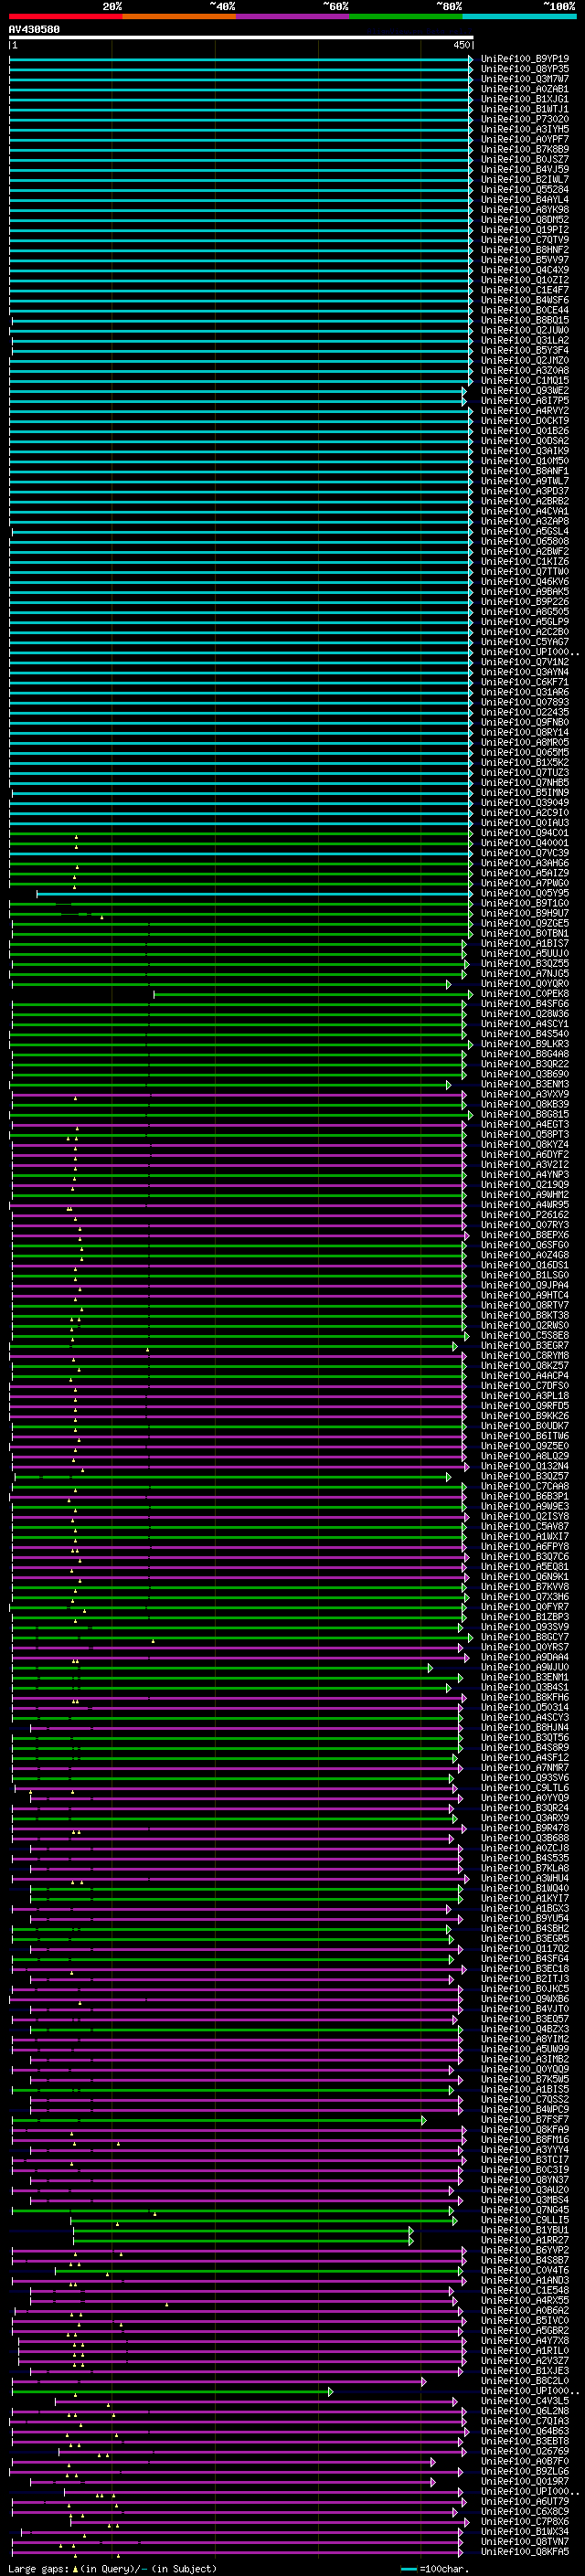Select the UniRef100_B9LKR3 label
The height and width of the screenshot is (2576, 585).
pos(525,1044)
